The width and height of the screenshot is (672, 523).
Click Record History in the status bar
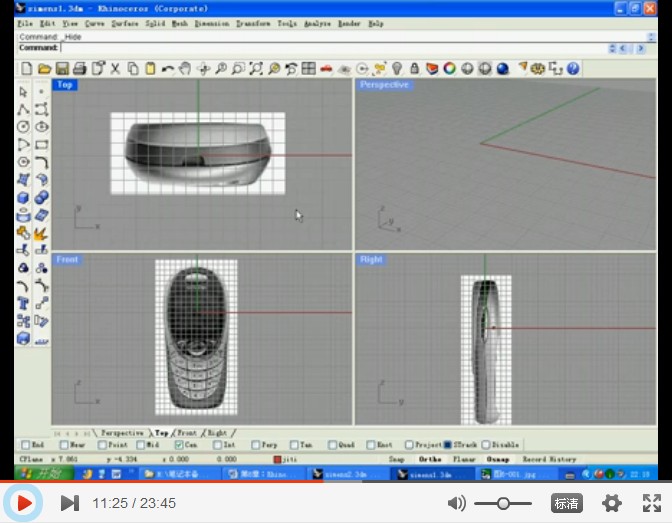pos(549,459)
